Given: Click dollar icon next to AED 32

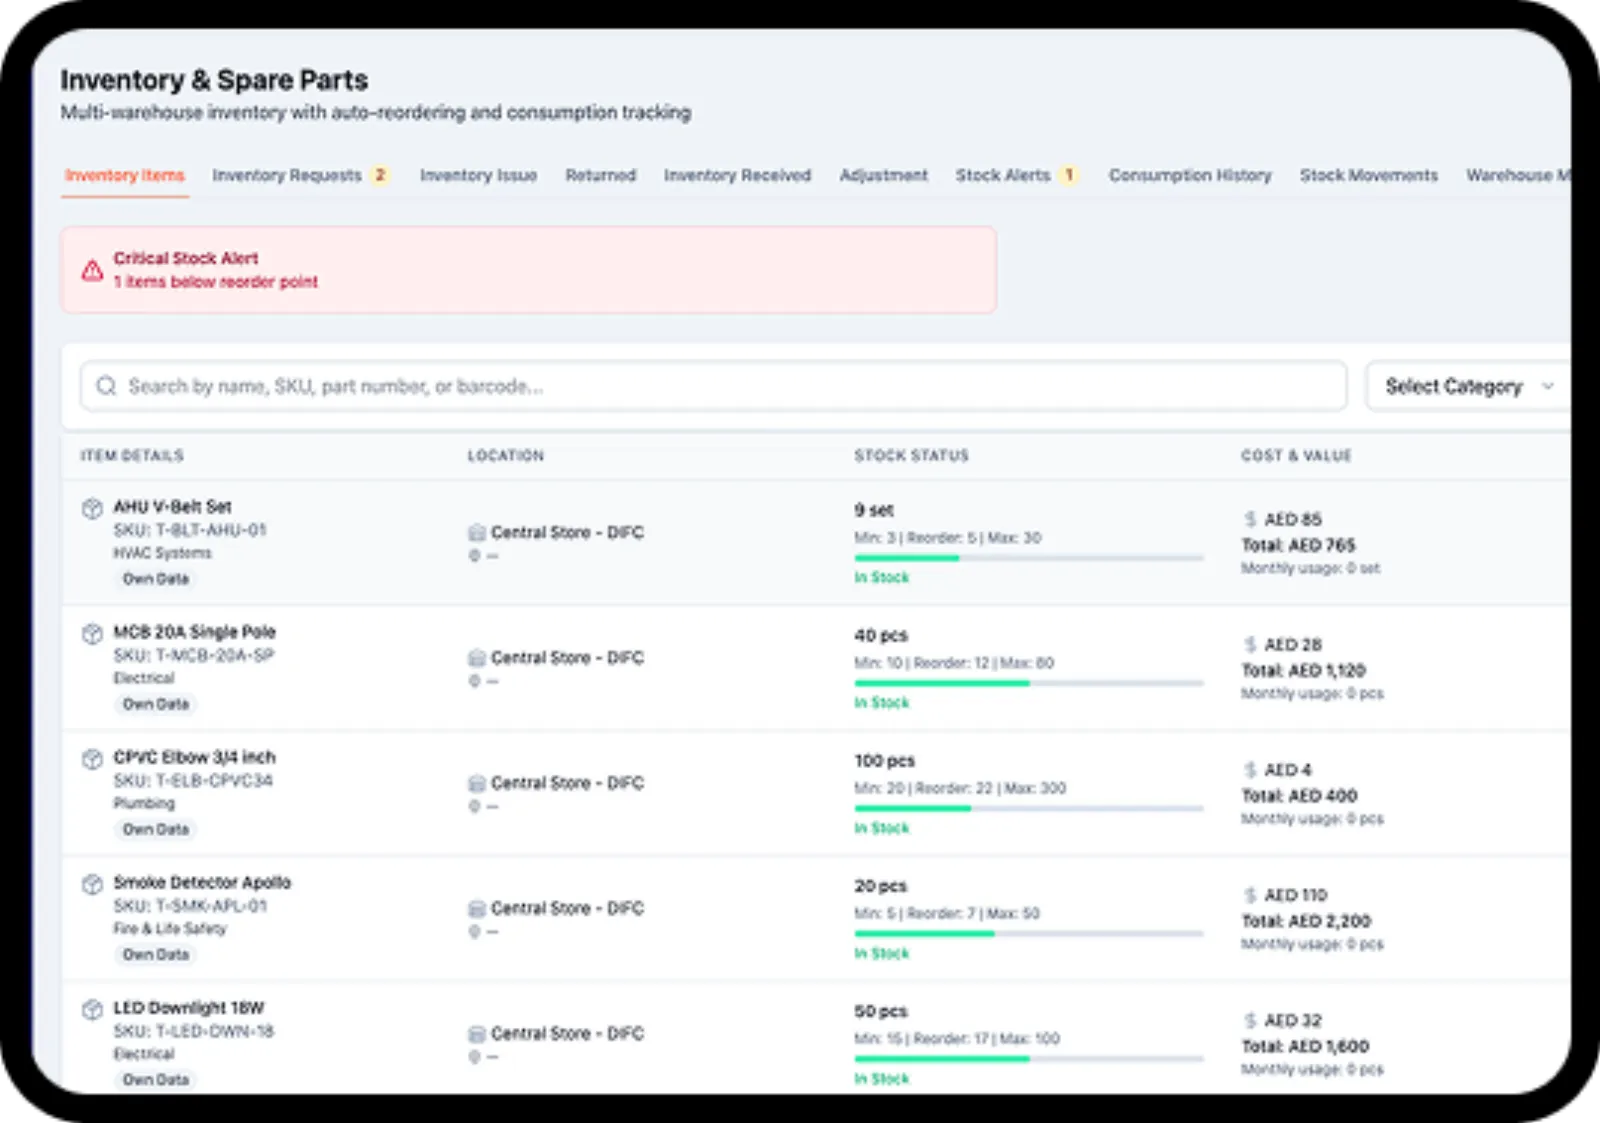Looking at the screenshot, I should [x=1250, y=1021].
